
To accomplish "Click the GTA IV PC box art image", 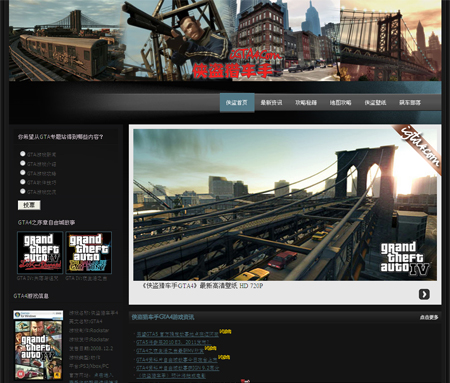I will [x=38, y=345].
